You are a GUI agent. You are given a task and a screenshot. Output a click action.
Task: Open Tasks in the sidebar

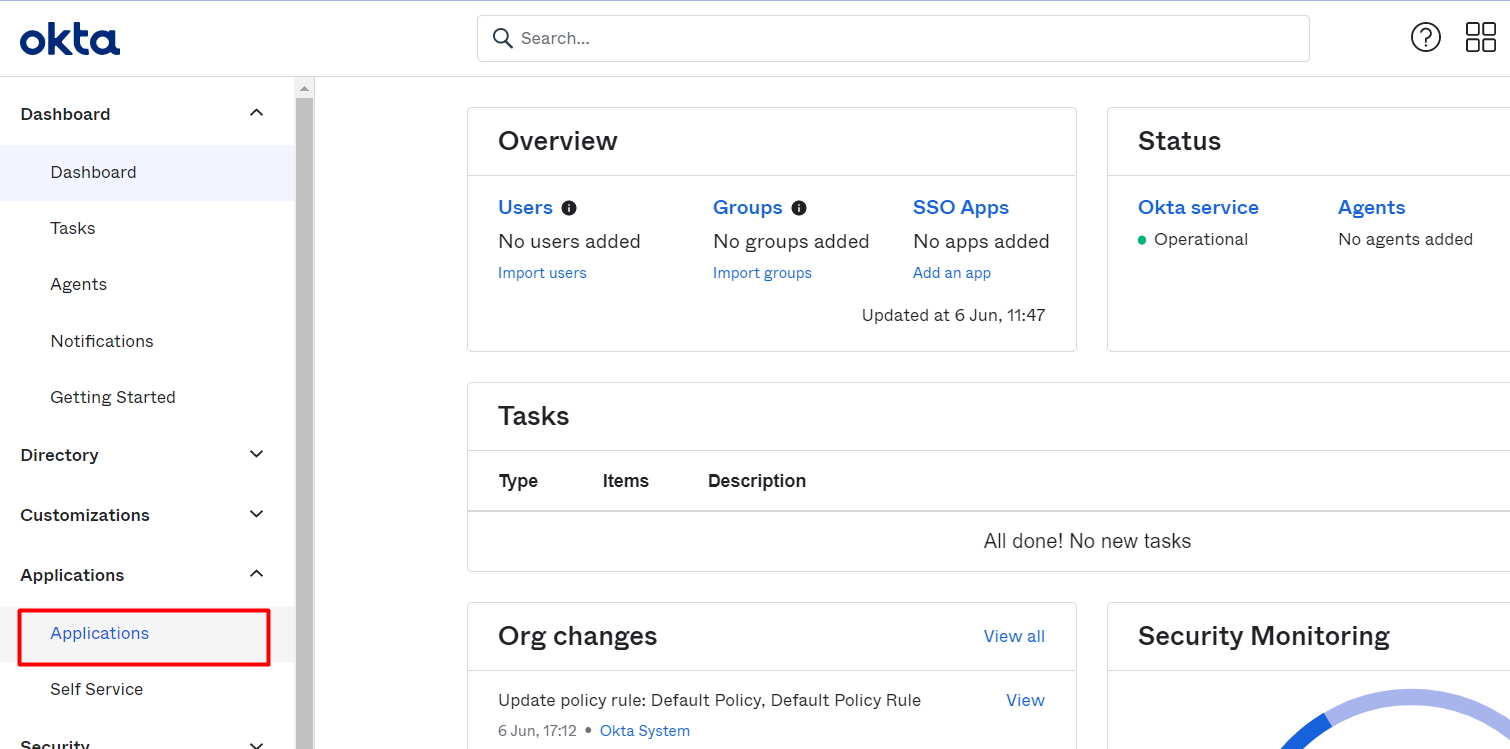(73, 228)
